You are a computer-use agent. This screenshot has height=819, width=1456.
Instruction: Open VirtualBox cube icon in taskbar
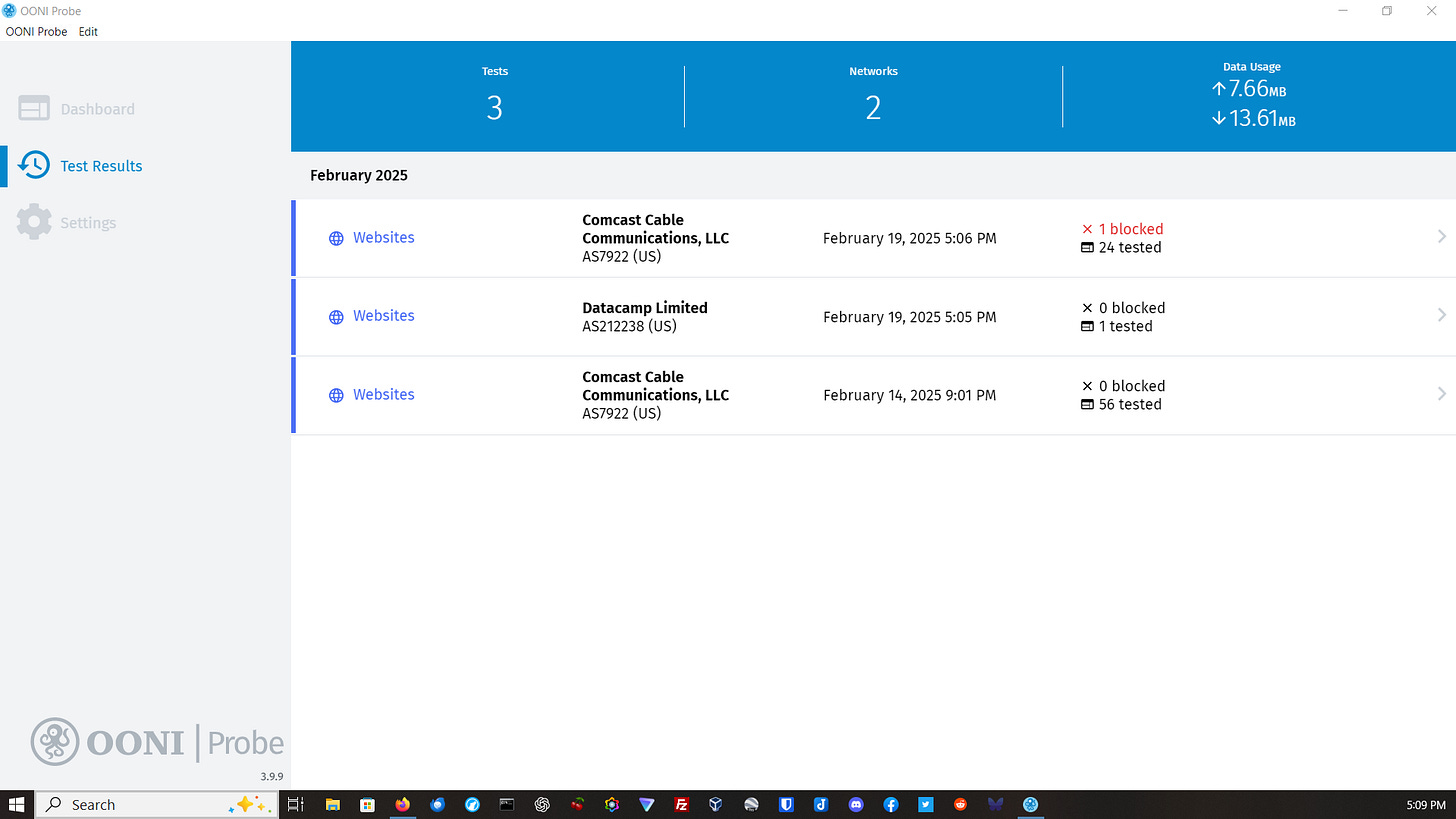(716, 804)
